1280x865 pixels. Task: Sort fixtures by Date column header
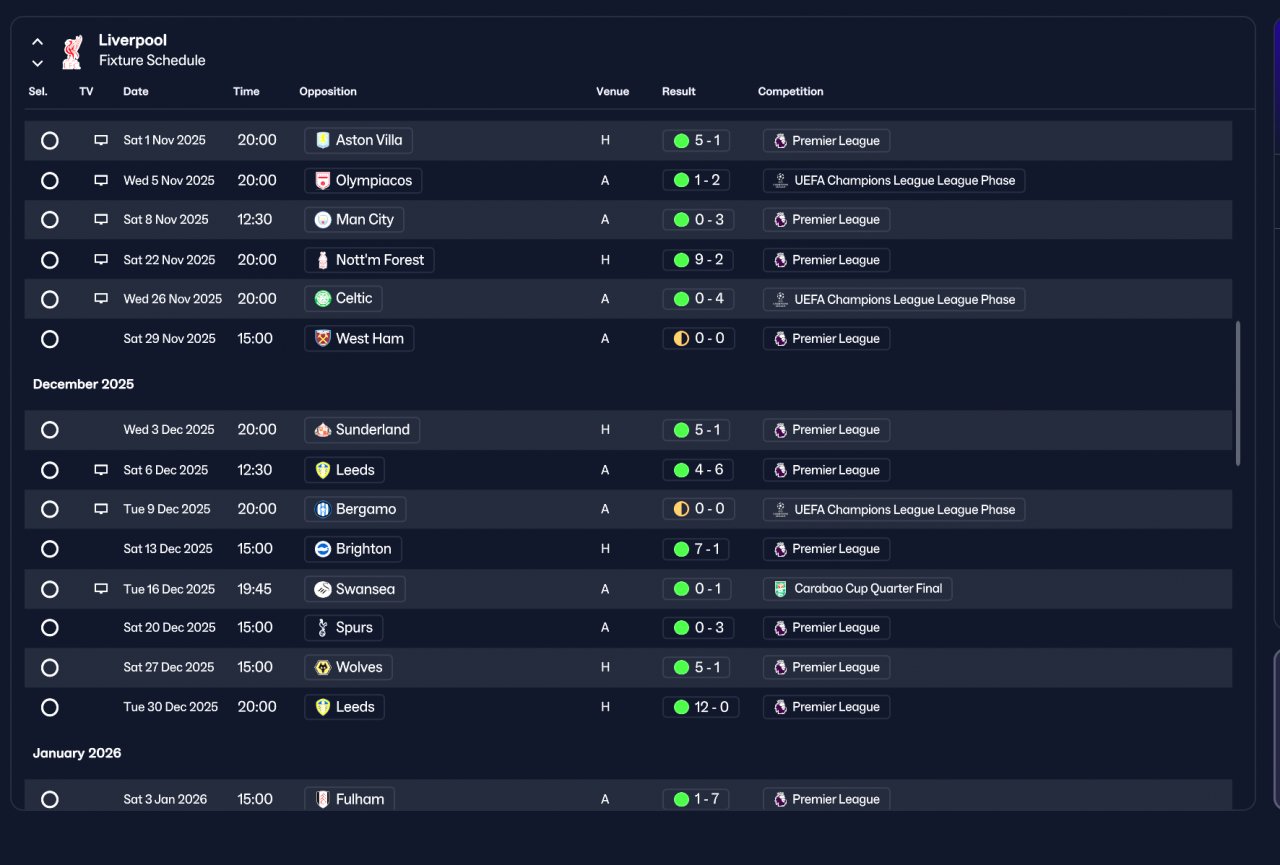point(136,91)
